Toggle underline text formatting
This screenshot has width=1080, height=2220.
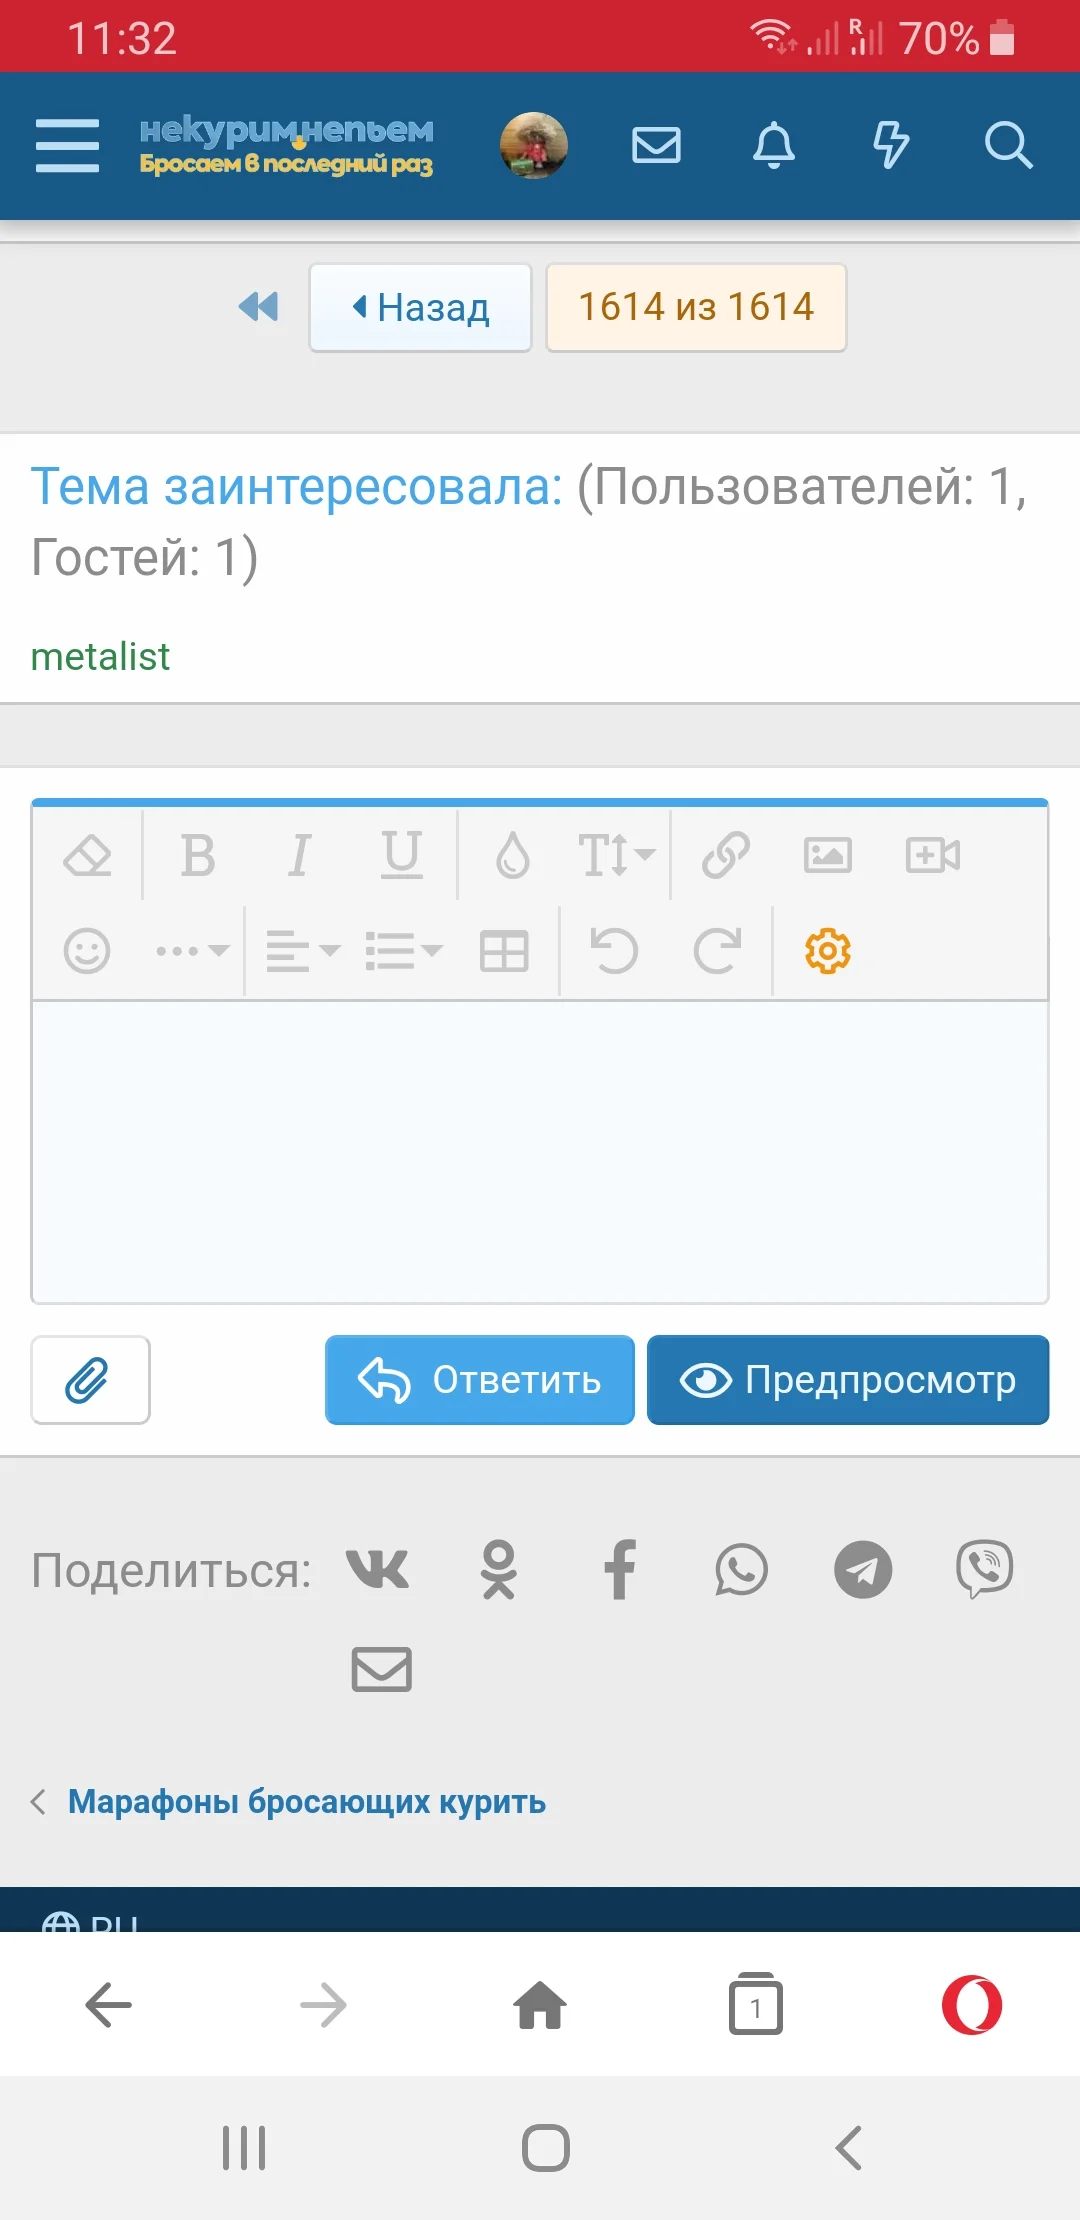[402, 855]
